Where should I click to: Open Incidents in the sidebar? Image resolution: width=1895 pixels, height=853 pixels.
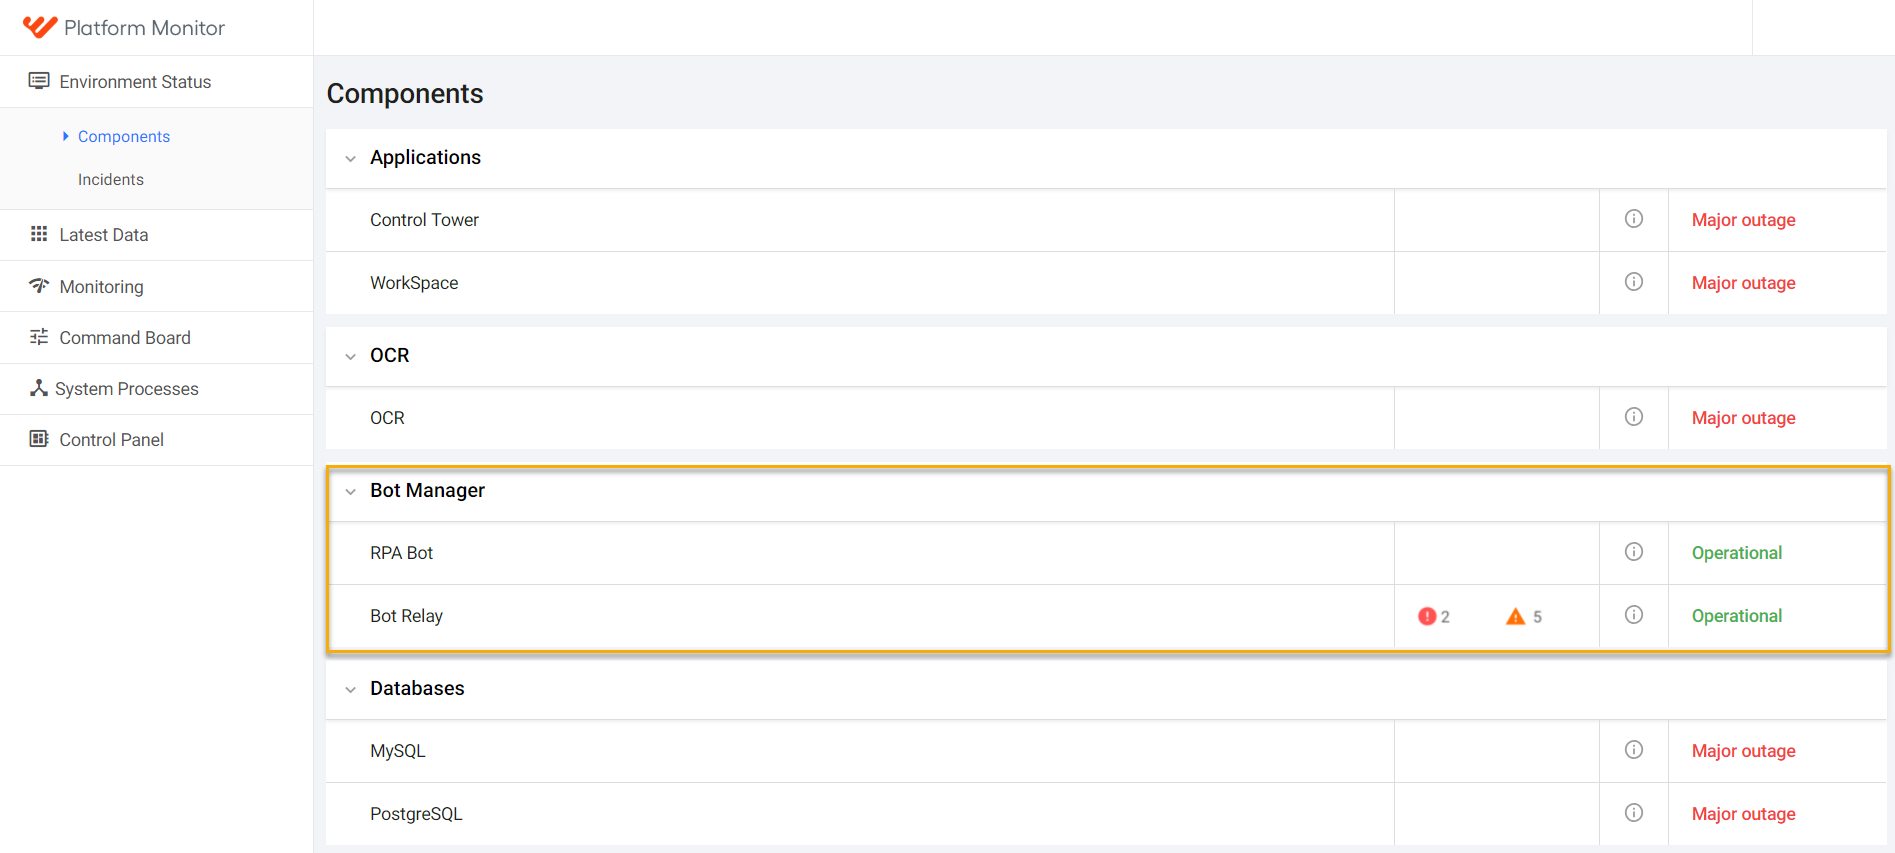[111, 180]
